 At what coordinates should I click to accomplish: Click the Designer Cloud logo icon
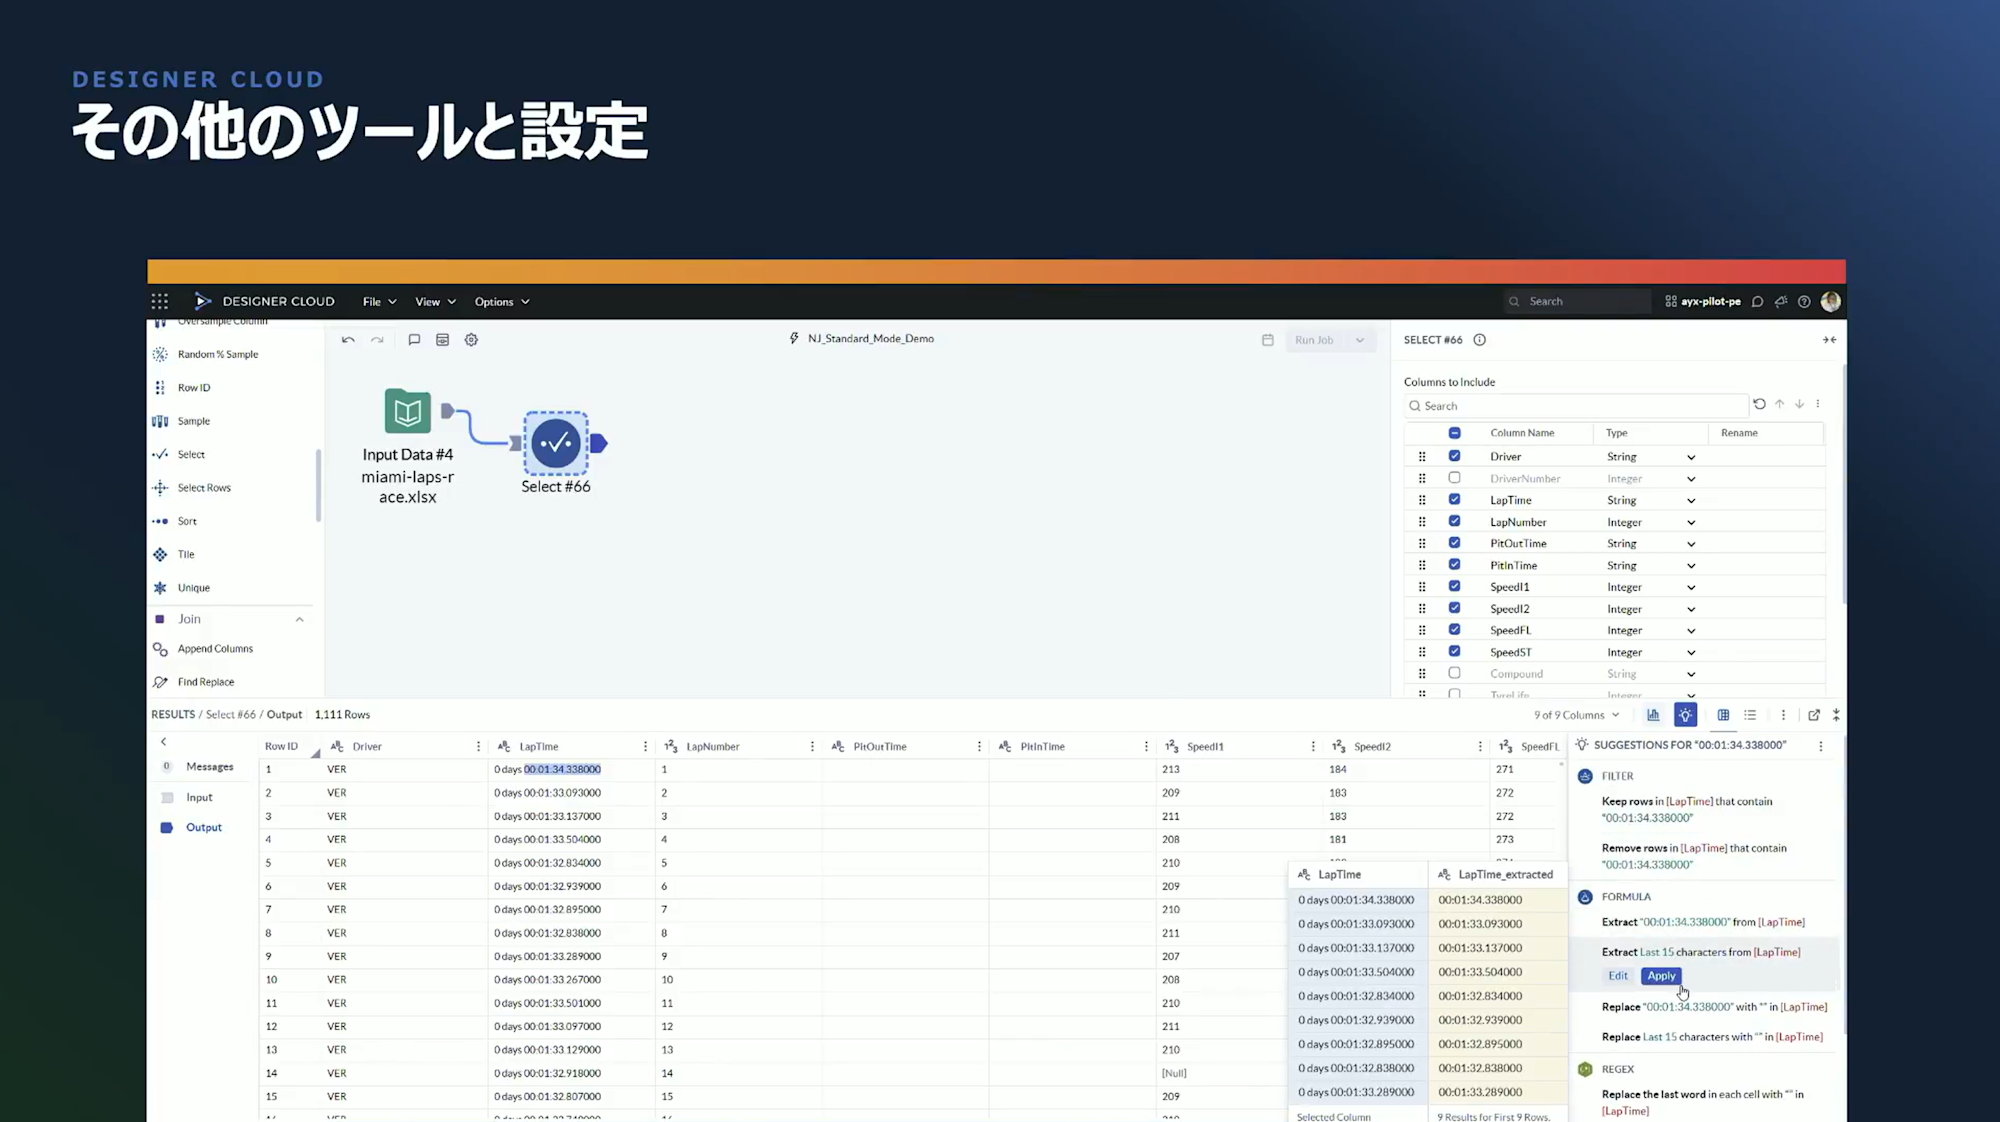point(203,301)
